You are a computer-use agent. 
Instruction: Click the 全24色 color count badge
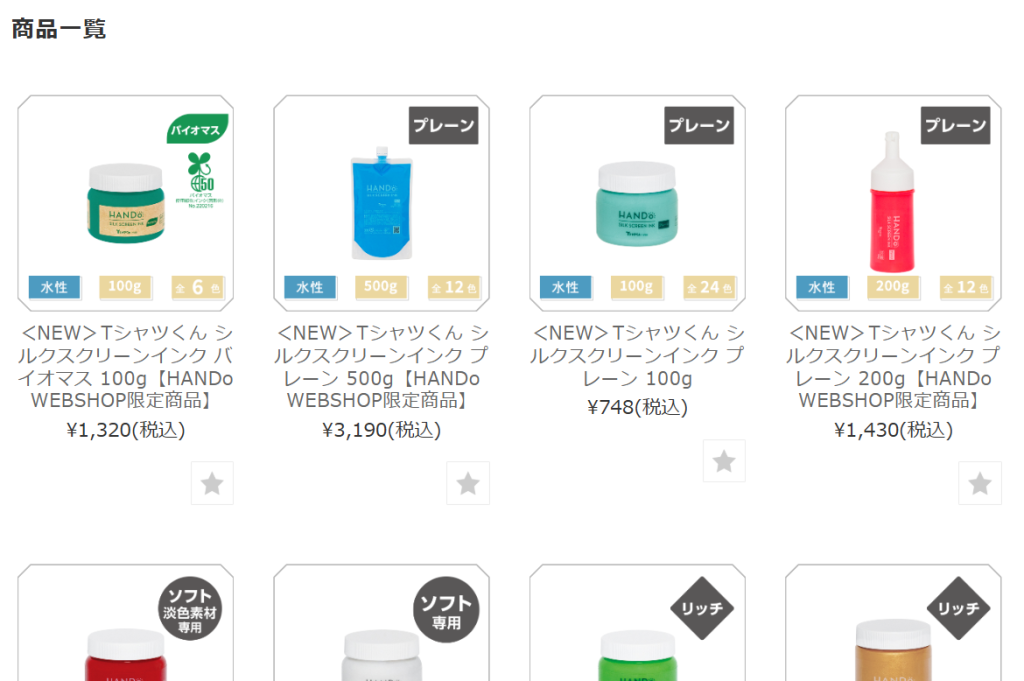[710, 288]
